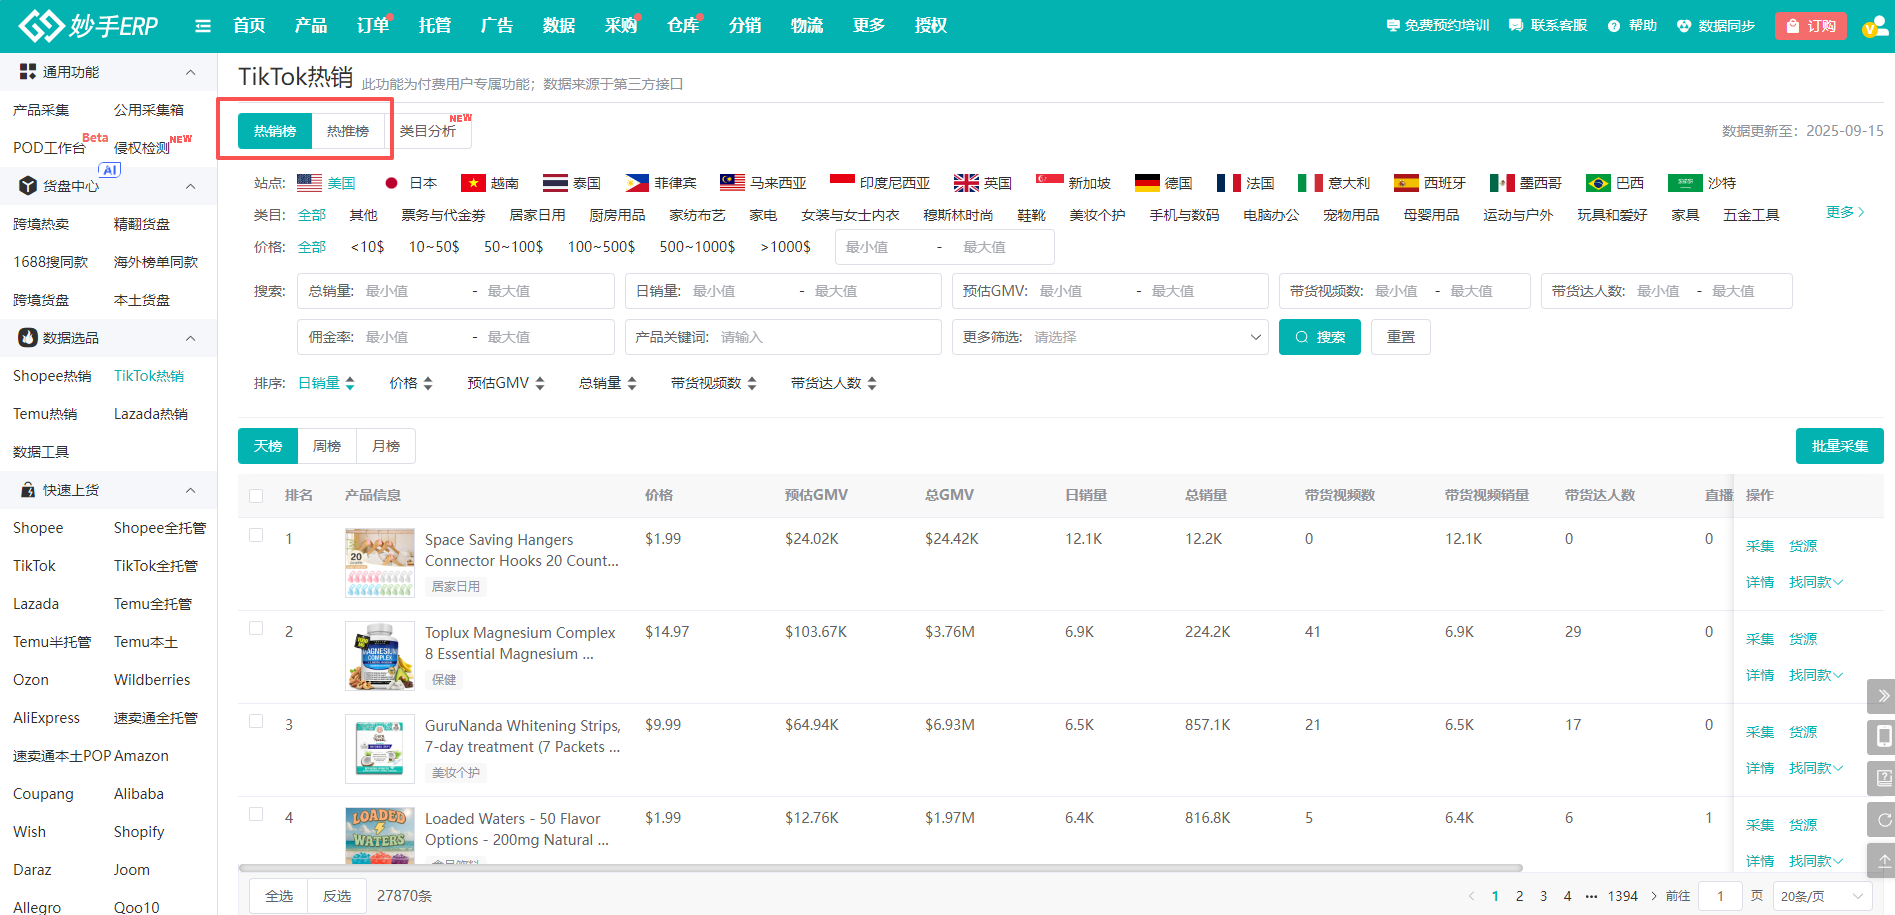
Task: Open the 订单 top menu
Action: [373, 26]
